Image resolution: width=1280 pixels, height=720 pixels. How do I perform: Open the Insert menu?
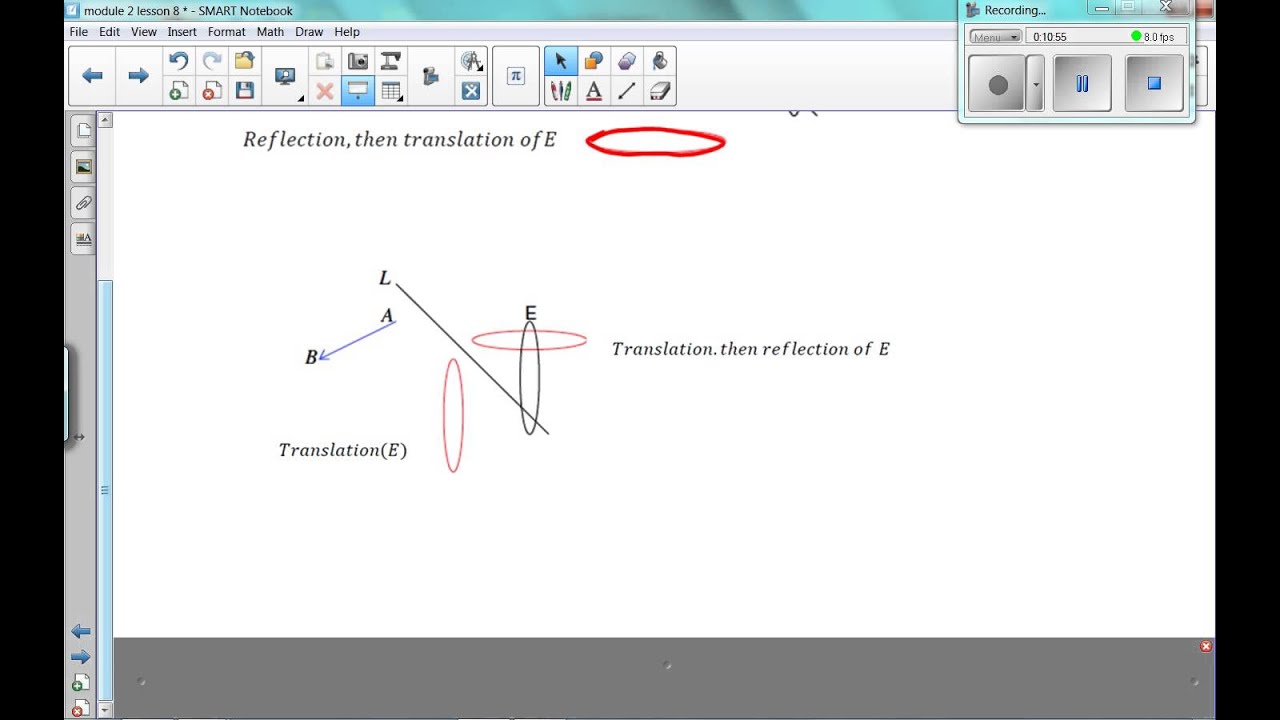point(182,32)
